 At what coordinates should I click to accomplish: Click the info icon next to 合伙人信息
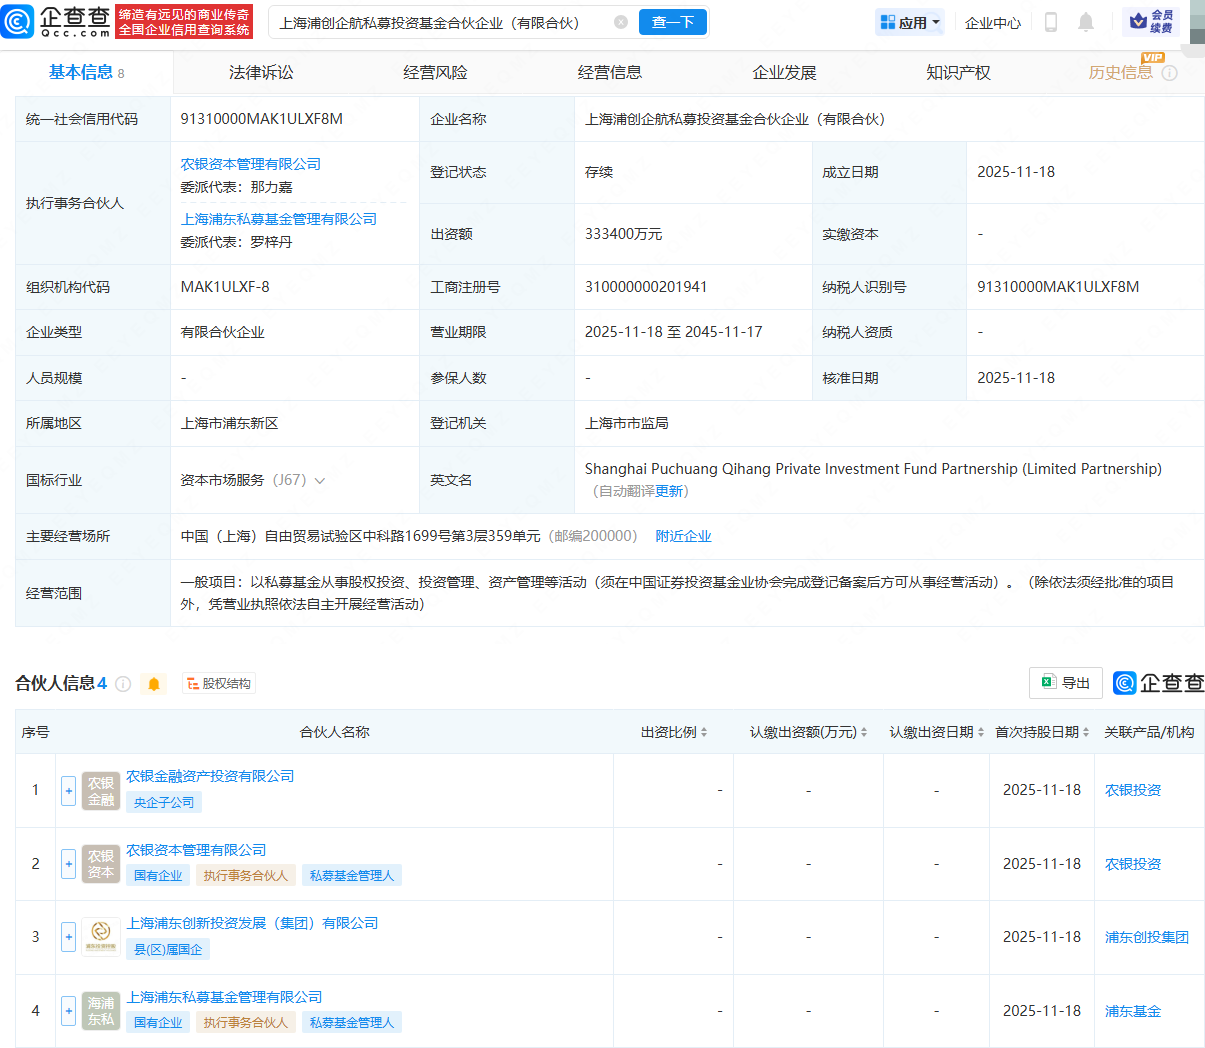[x=123, y=684]
